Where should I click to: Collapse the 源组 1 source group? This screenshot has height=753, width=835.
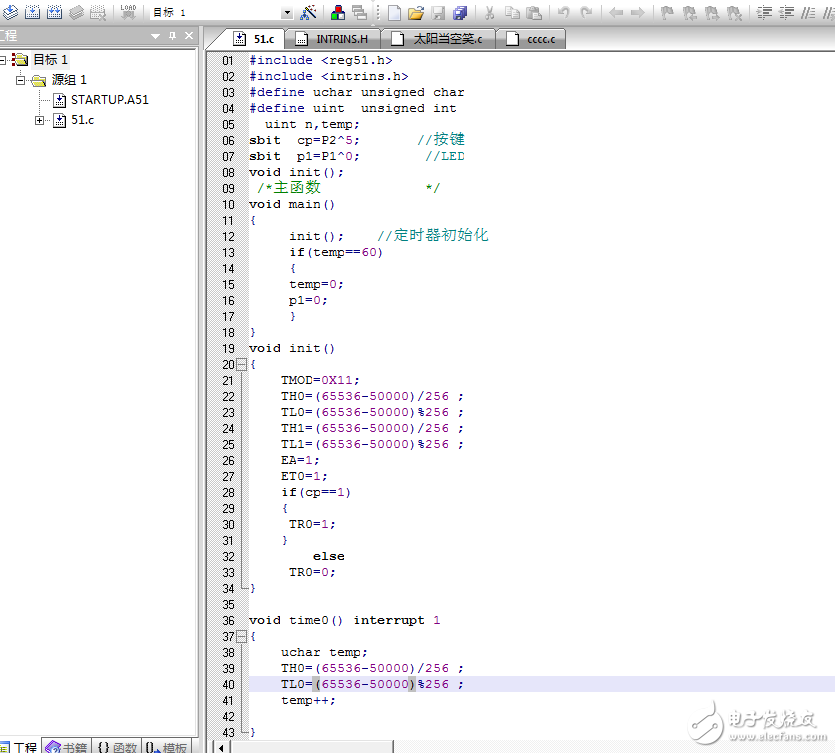[20, 80]
